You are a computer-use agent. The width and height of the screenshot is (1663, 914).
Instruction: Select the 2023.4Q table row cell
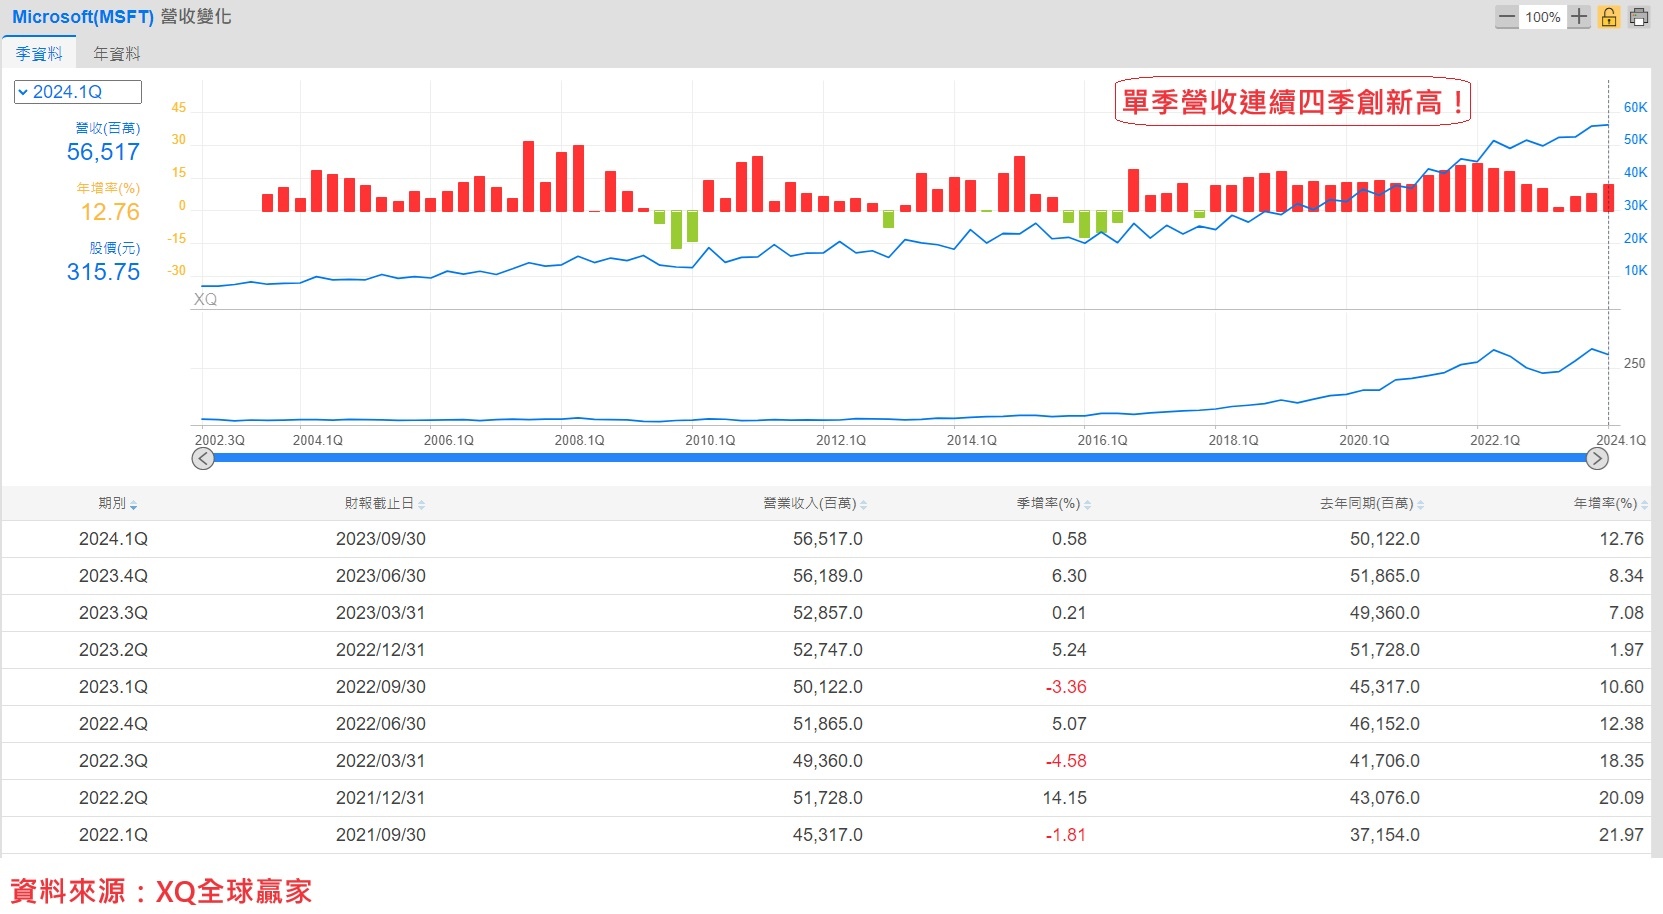tap(113, 576)
